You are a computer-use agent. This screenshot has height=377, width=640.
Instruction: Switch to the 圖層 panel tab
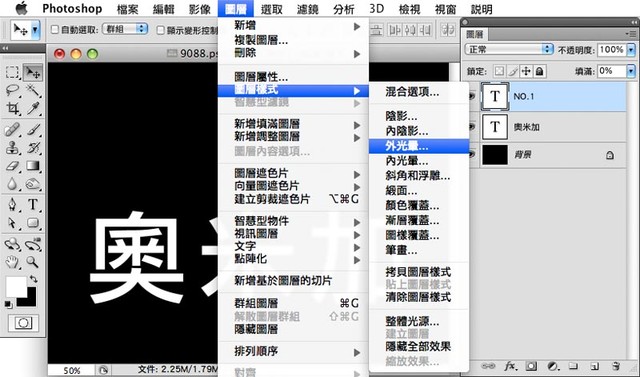[x=475, y=34]
